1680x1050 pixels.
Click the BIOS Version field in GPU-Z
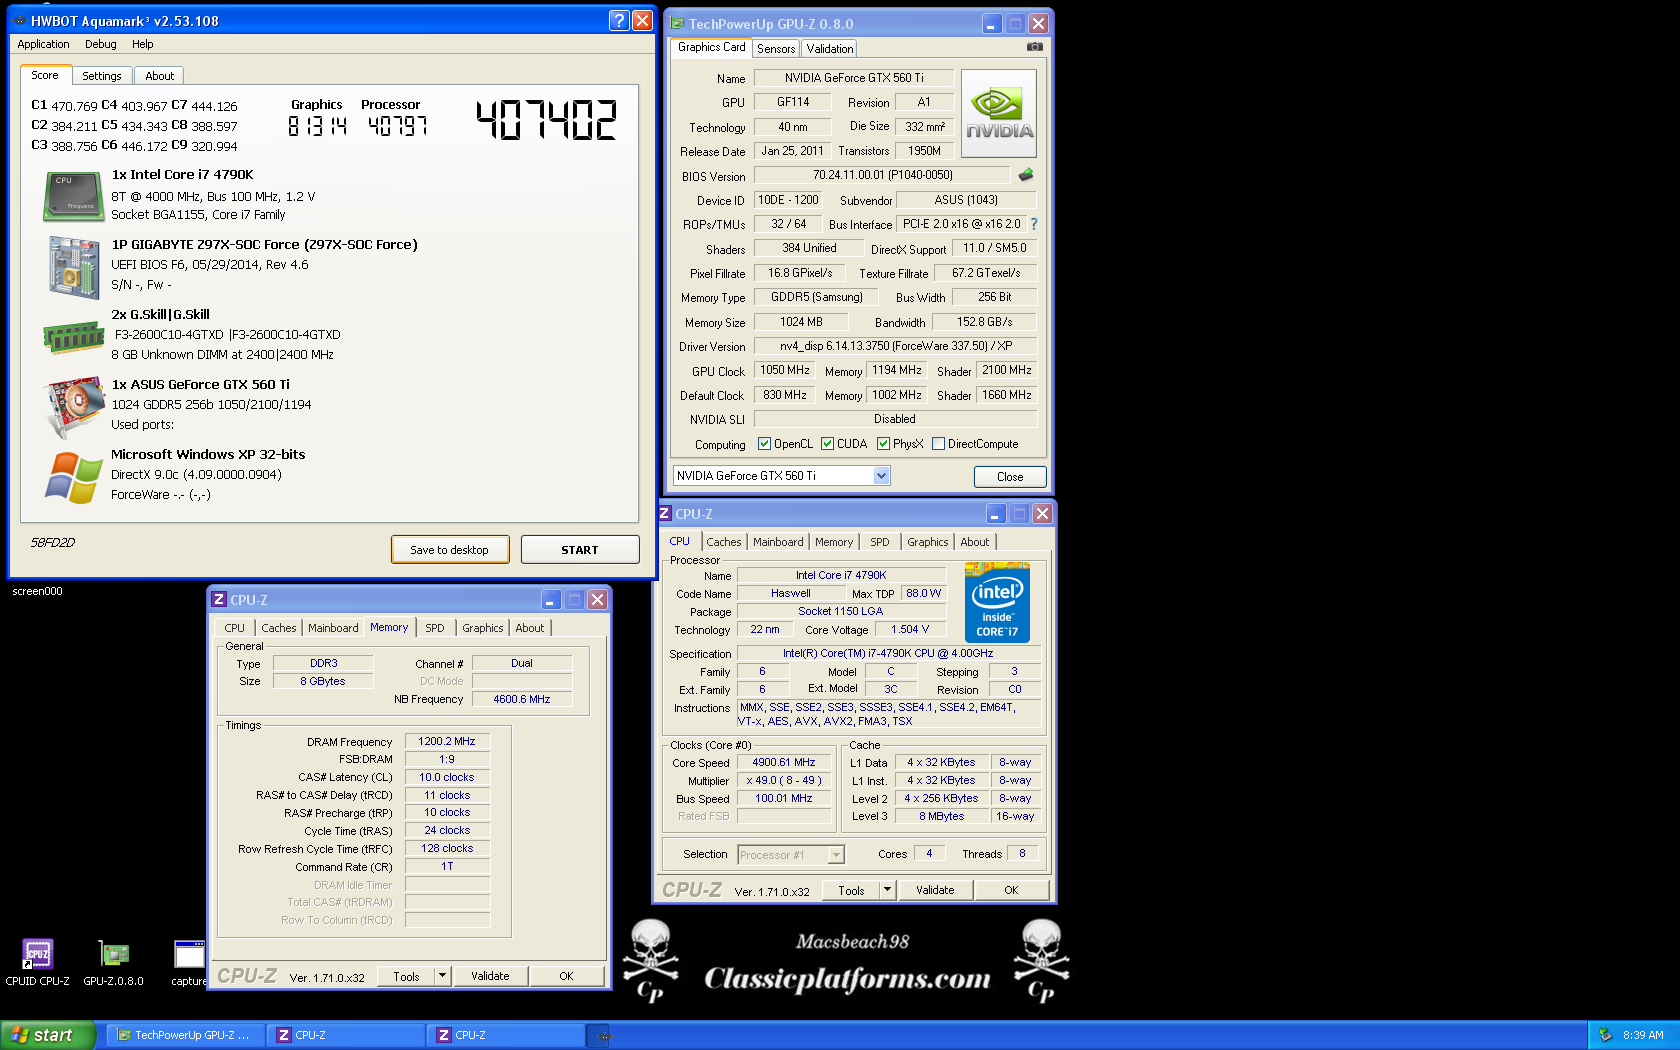pos(883,175)
